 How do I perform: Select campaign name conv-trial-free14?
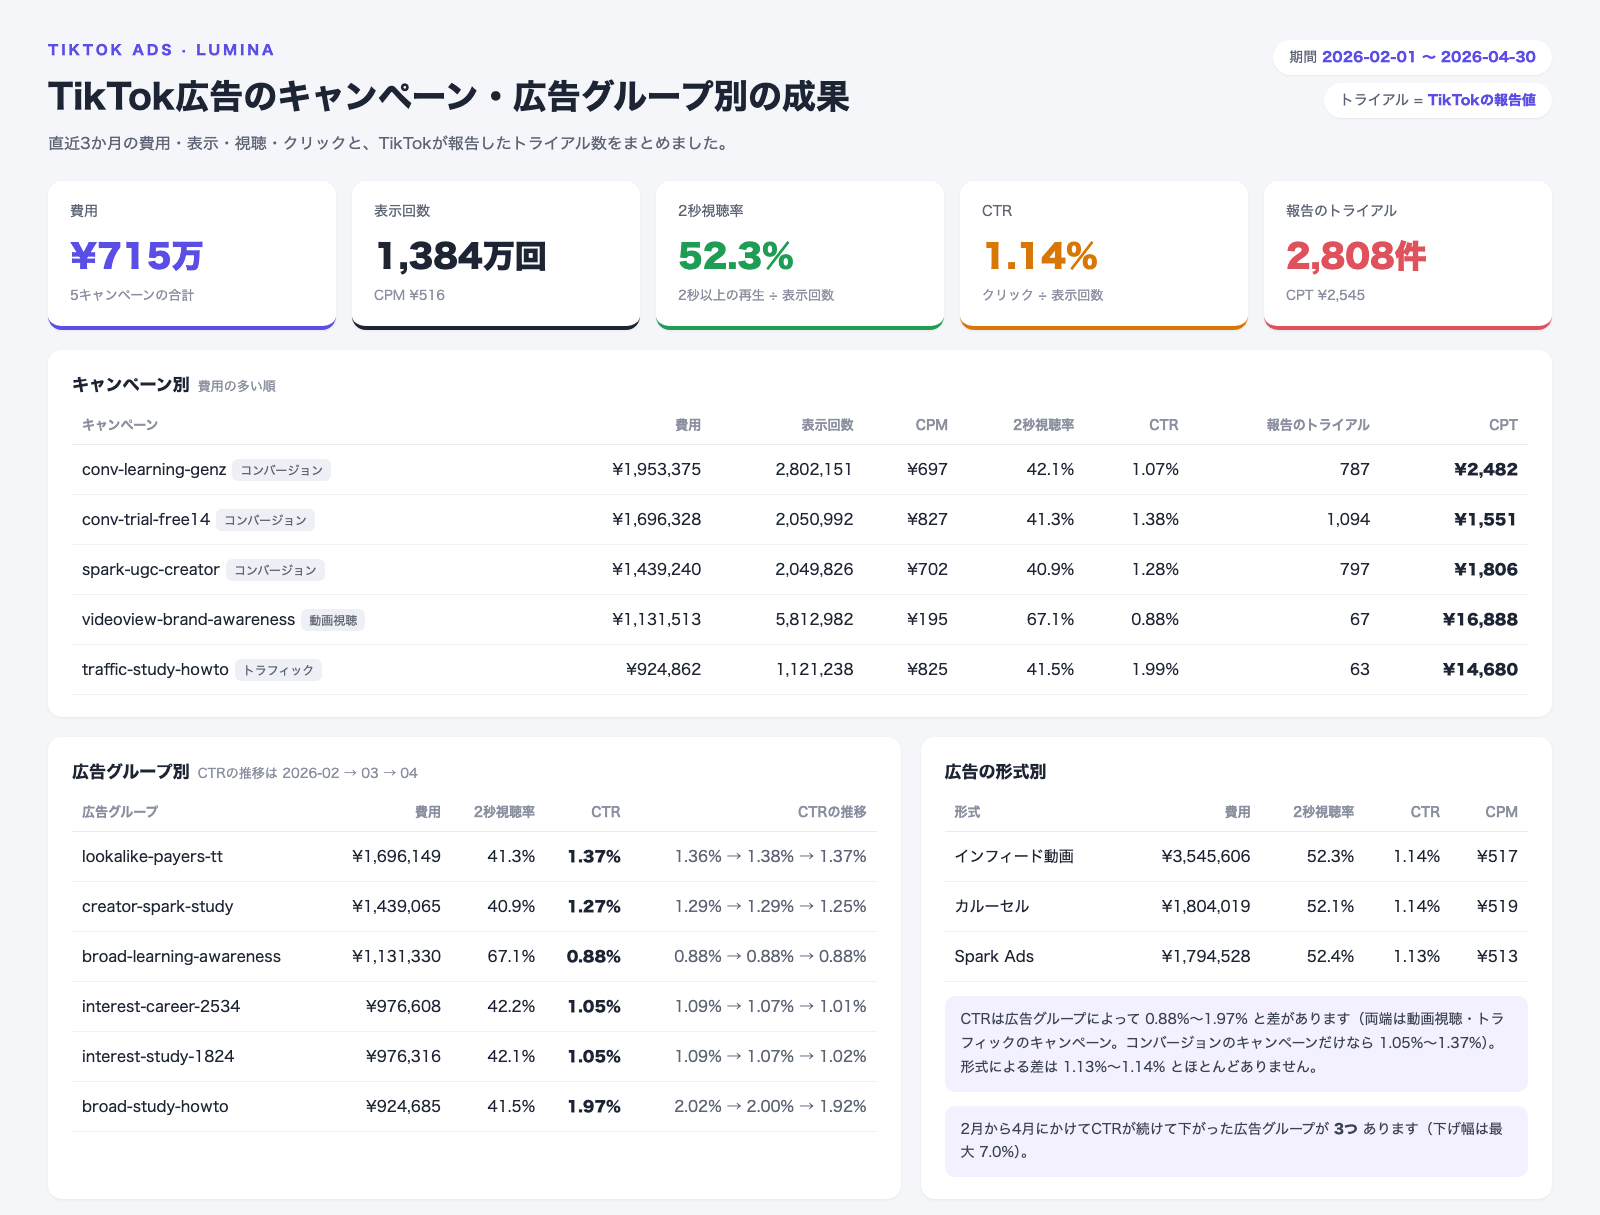[x=146, y=520]
